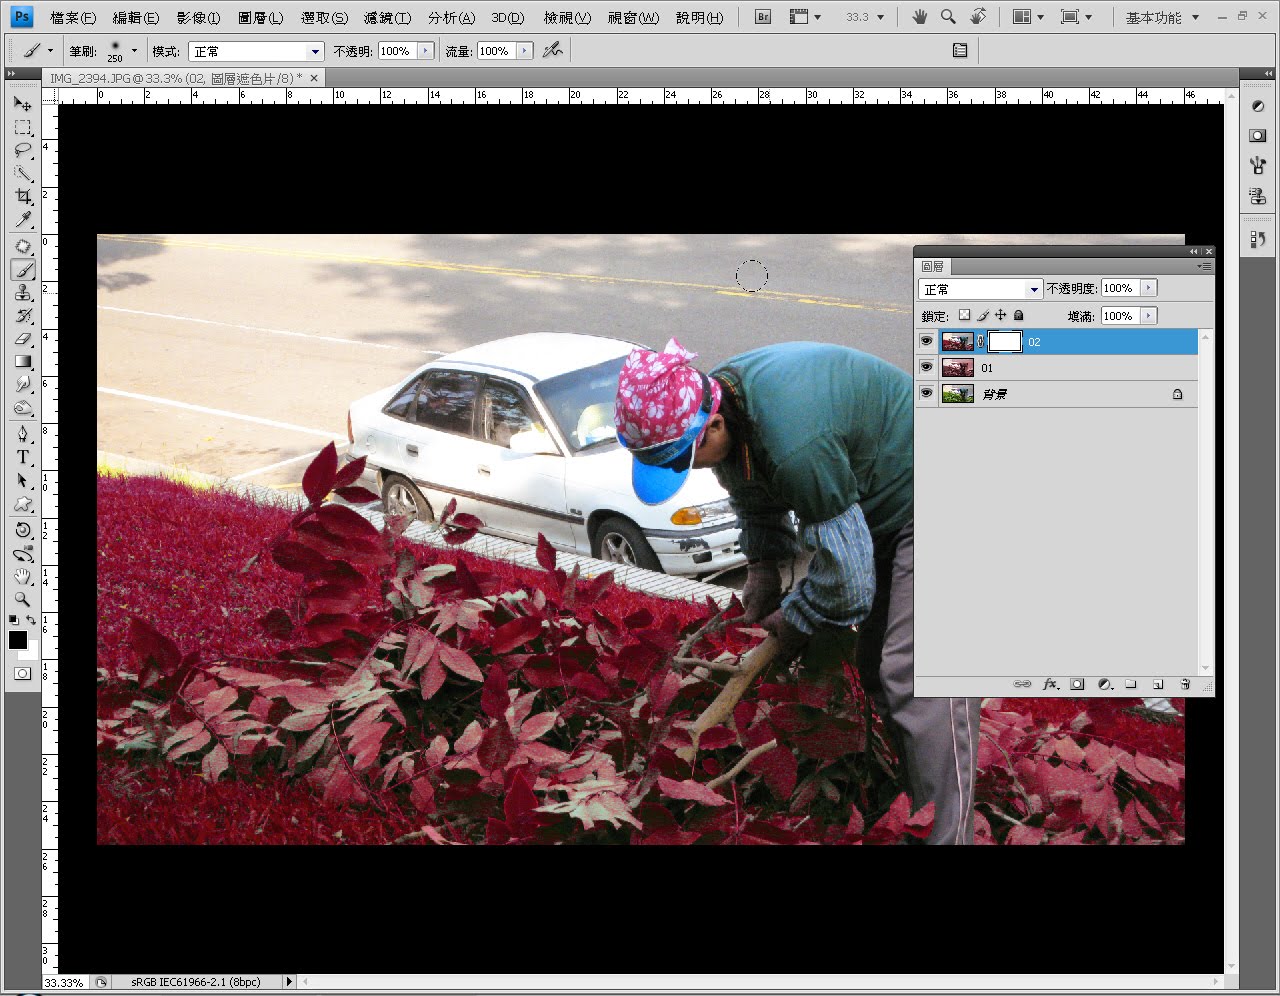Select the 3D Orbit camera tool

click(x=23, y=553)
